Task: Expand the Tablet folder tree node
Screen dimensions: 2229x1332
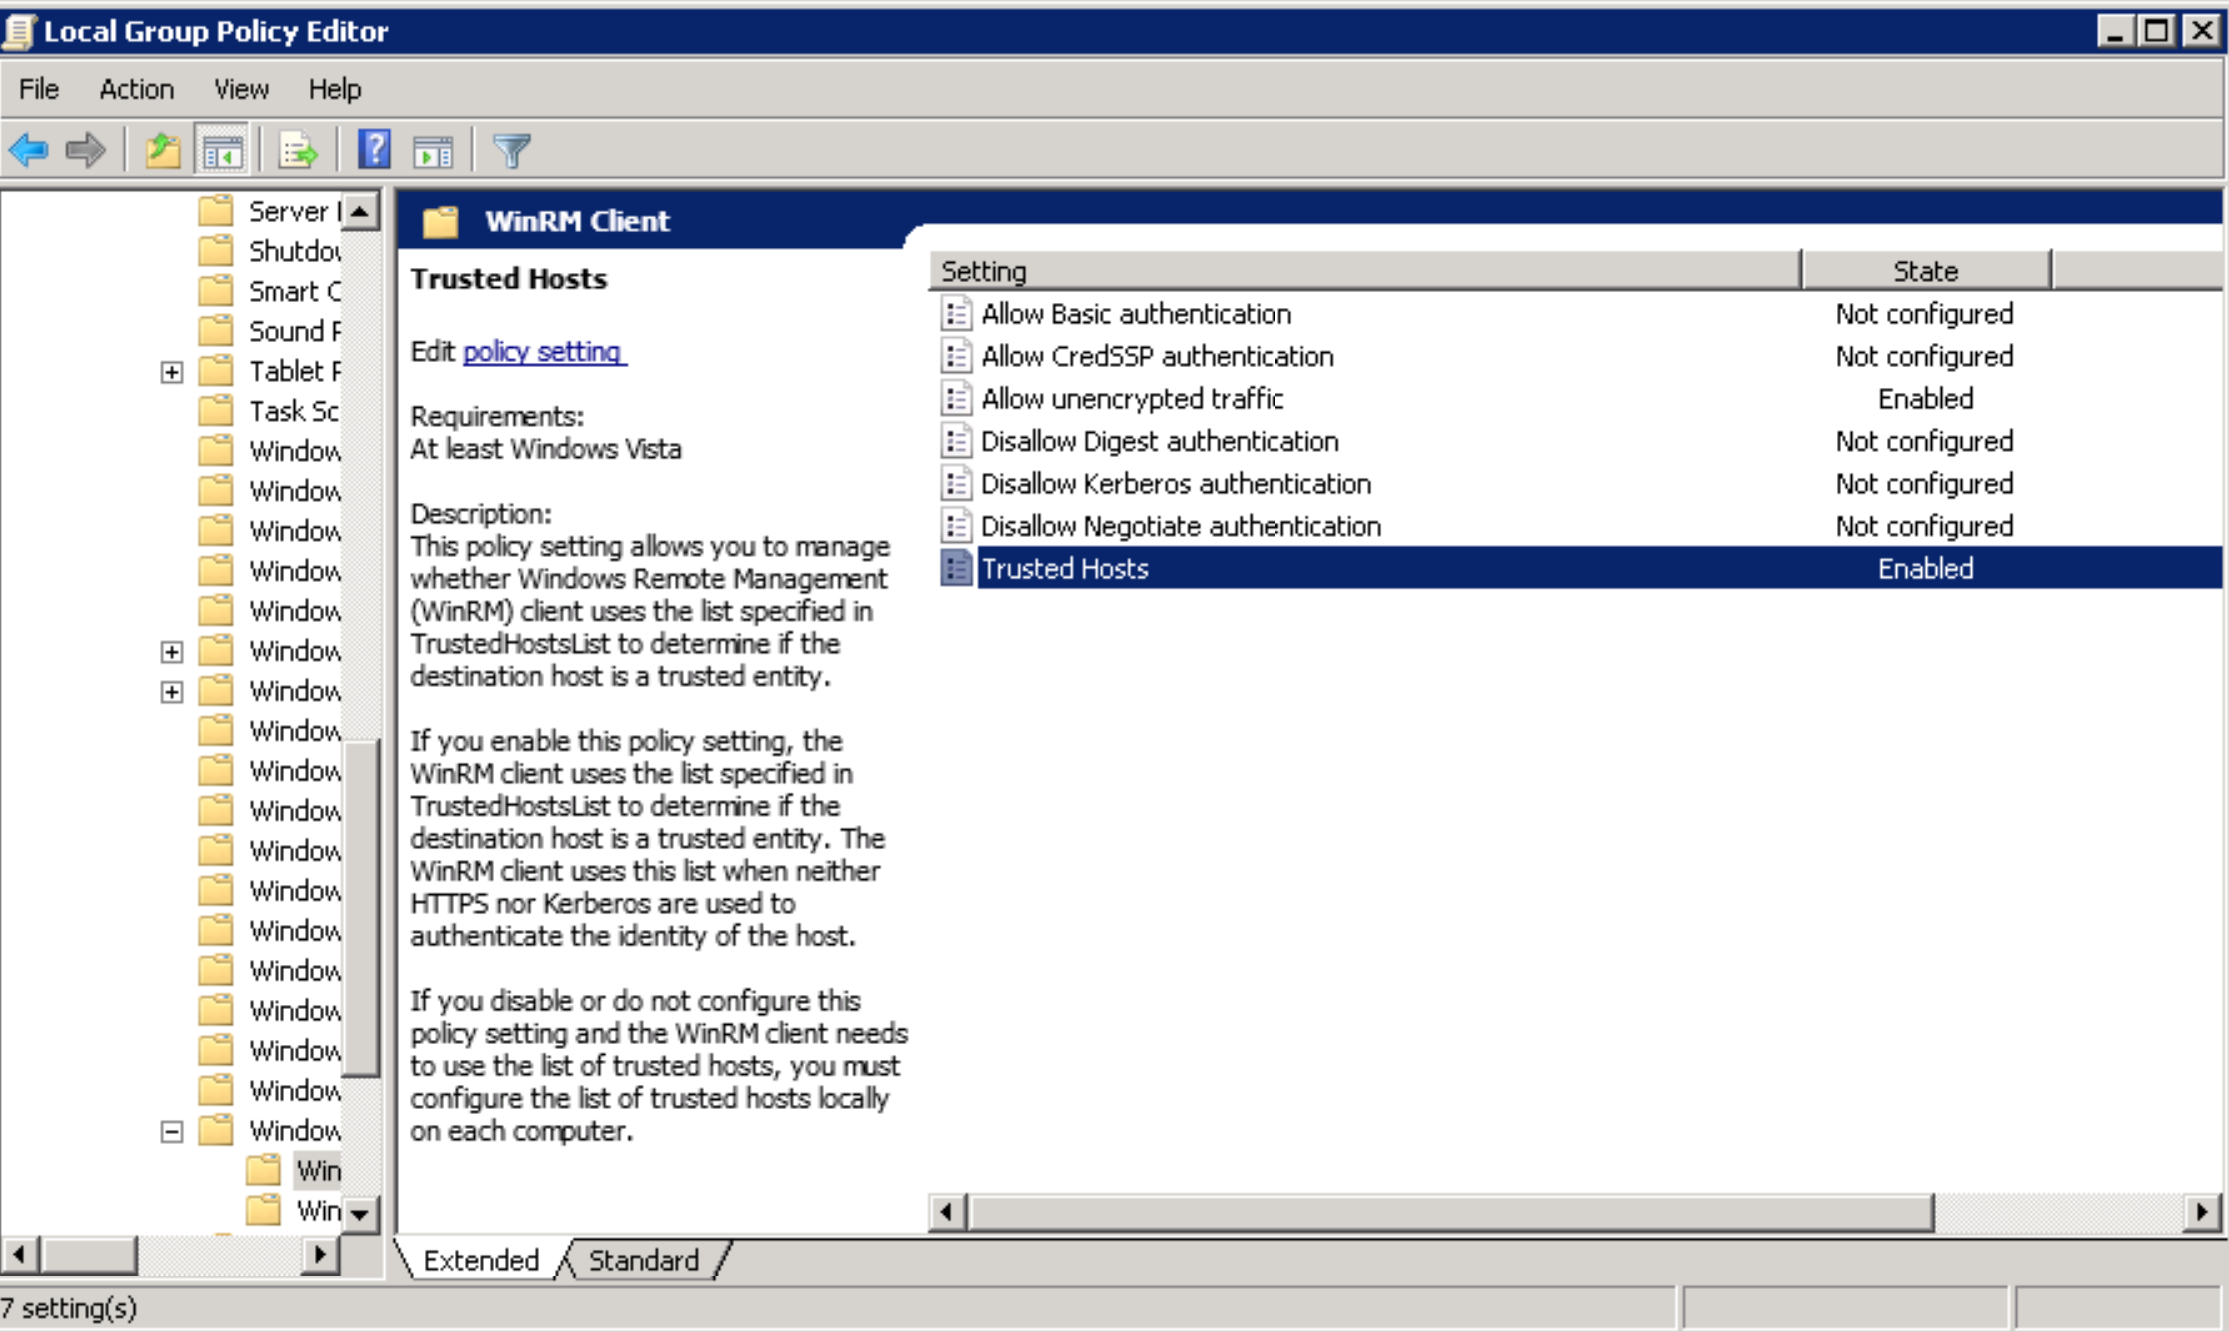Action: [x=172, y=372]
